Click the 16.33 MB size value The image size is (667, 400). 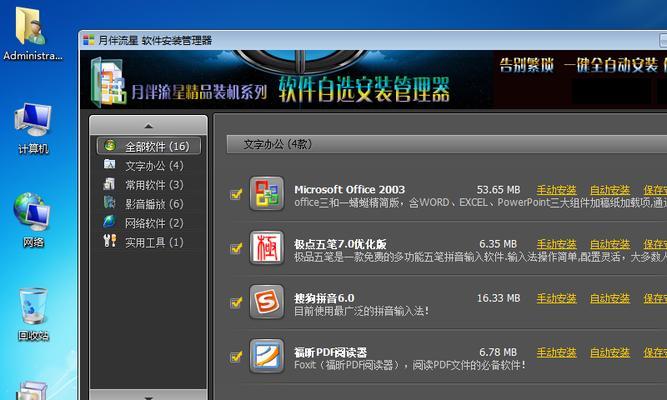point(498,298)
